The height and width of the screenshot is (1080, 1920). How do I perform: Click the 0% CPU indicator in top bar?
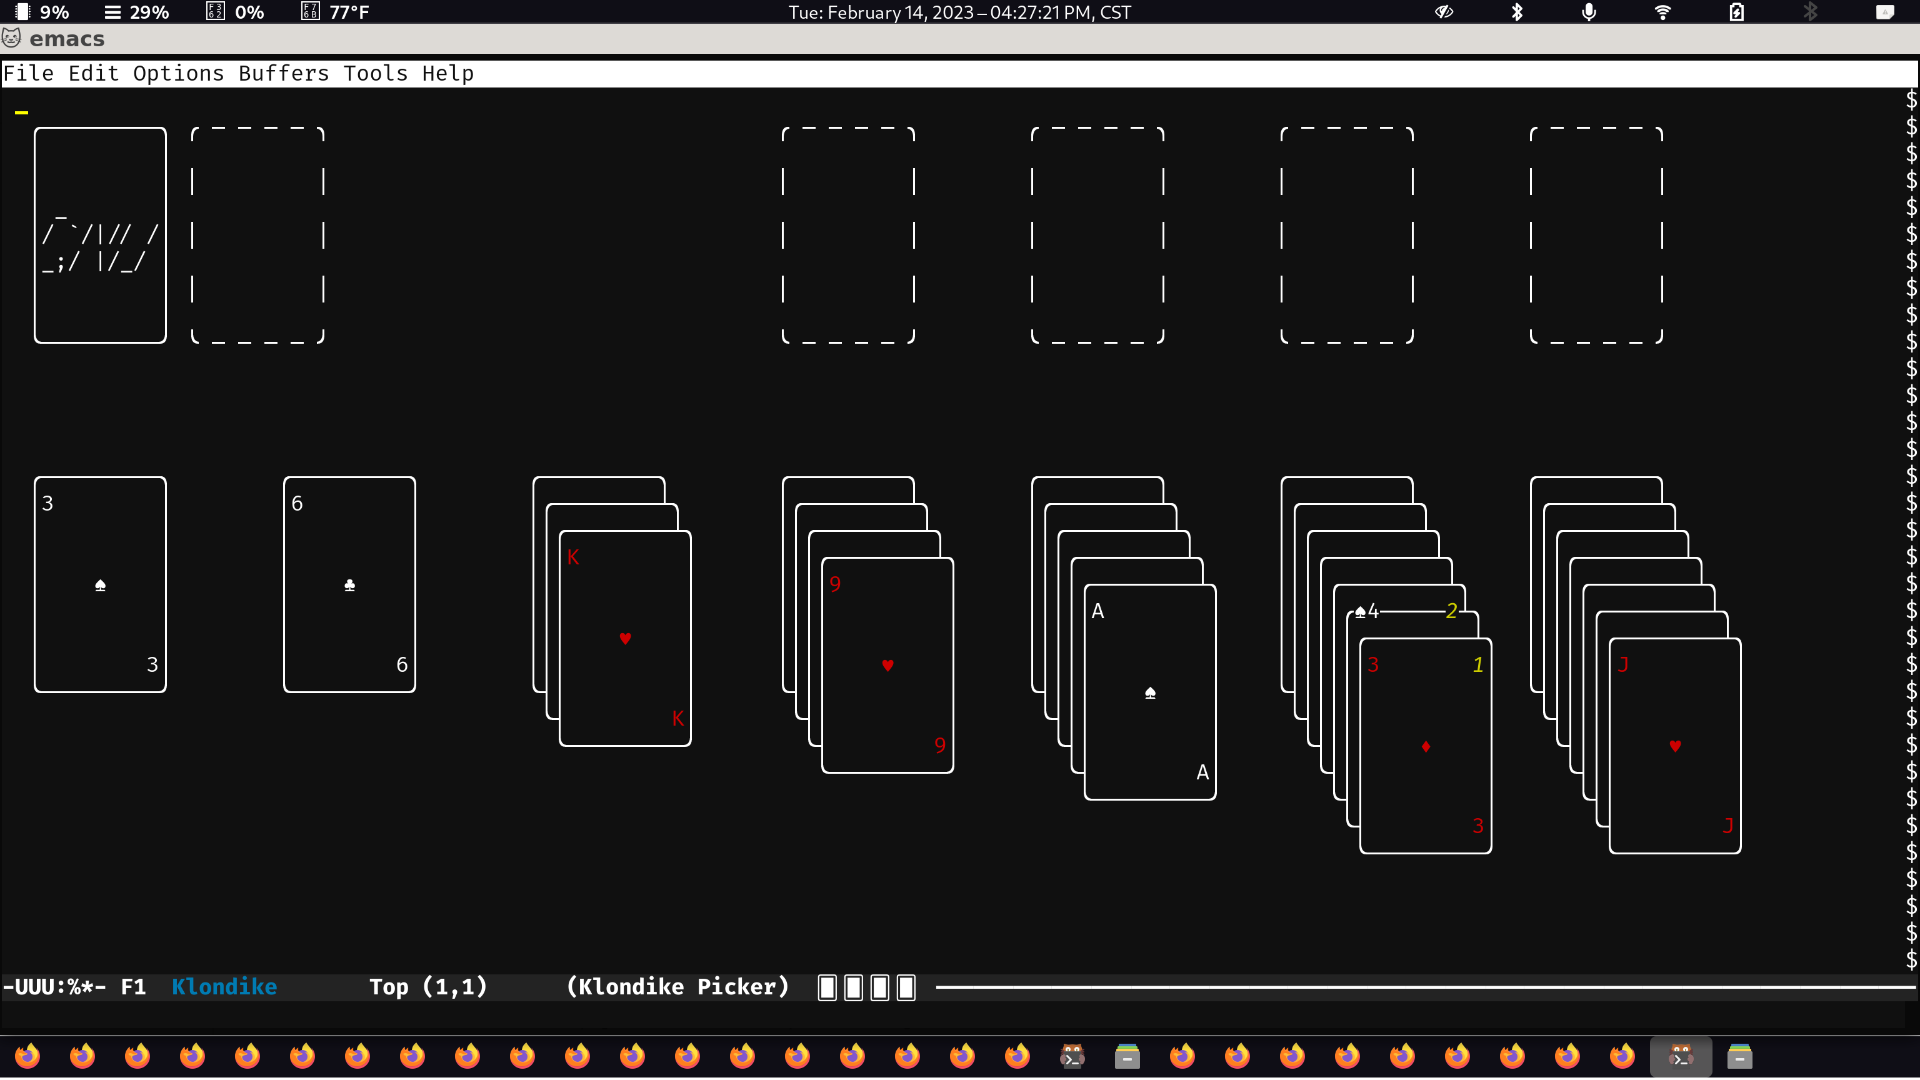coord(236,12)
